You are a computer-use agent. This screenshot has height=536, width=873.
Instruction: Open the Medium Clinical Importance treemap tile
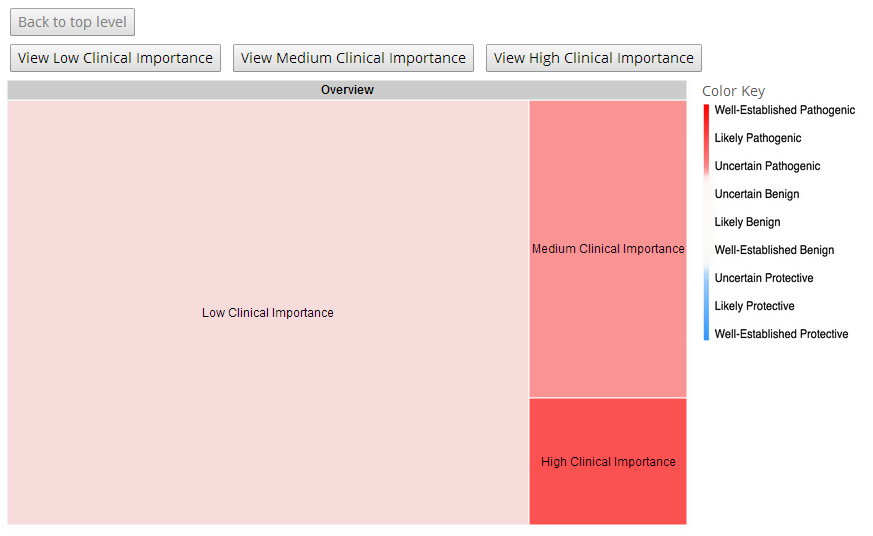[608, 249]
